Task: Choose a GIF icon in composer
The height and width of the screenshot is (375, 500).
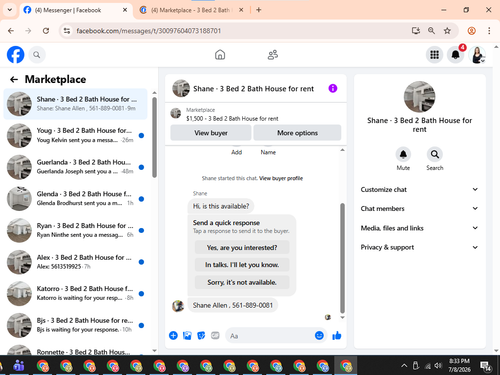Action: click(215, 335)
